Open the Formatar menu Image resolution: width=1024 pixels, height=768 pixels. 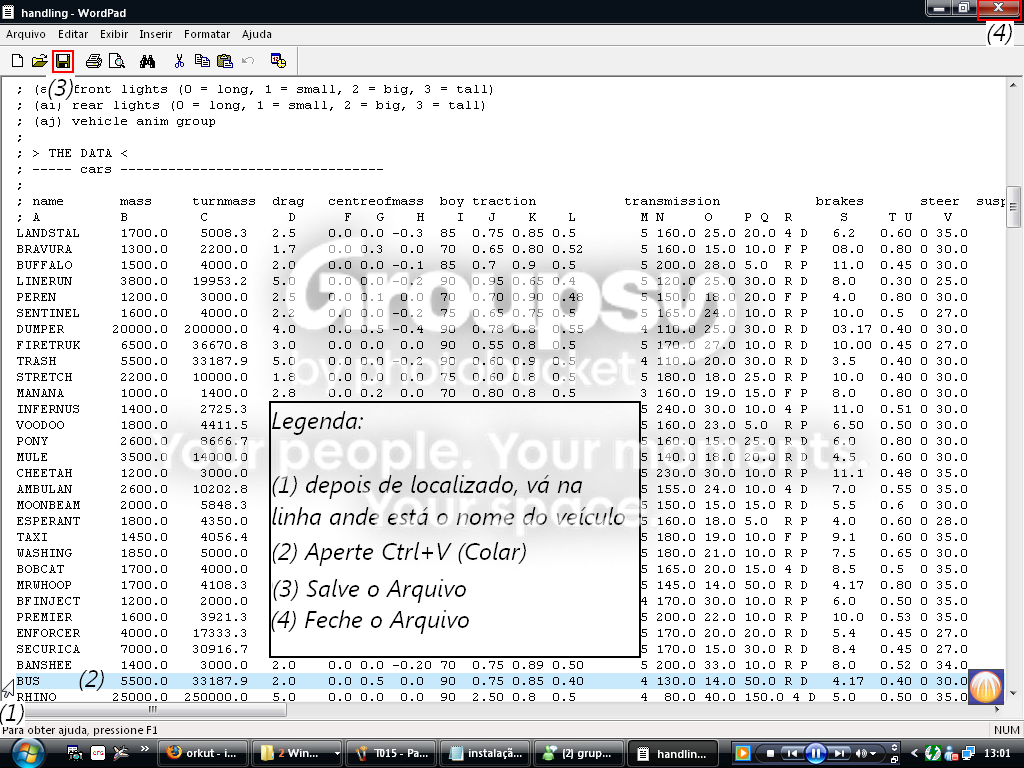click(x=206, y=34)
